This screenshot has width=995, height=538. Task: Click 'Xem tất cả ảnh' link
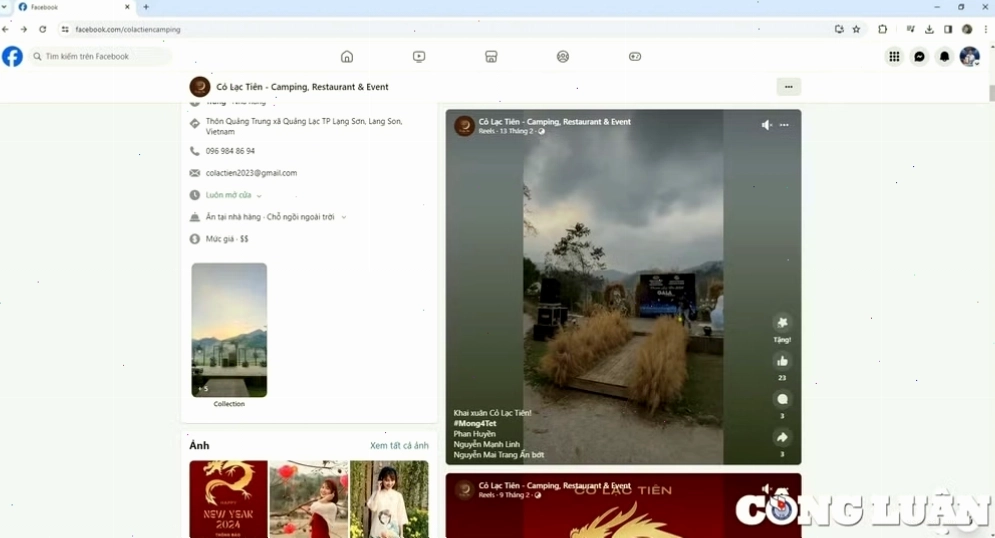[x=399, y=445]
